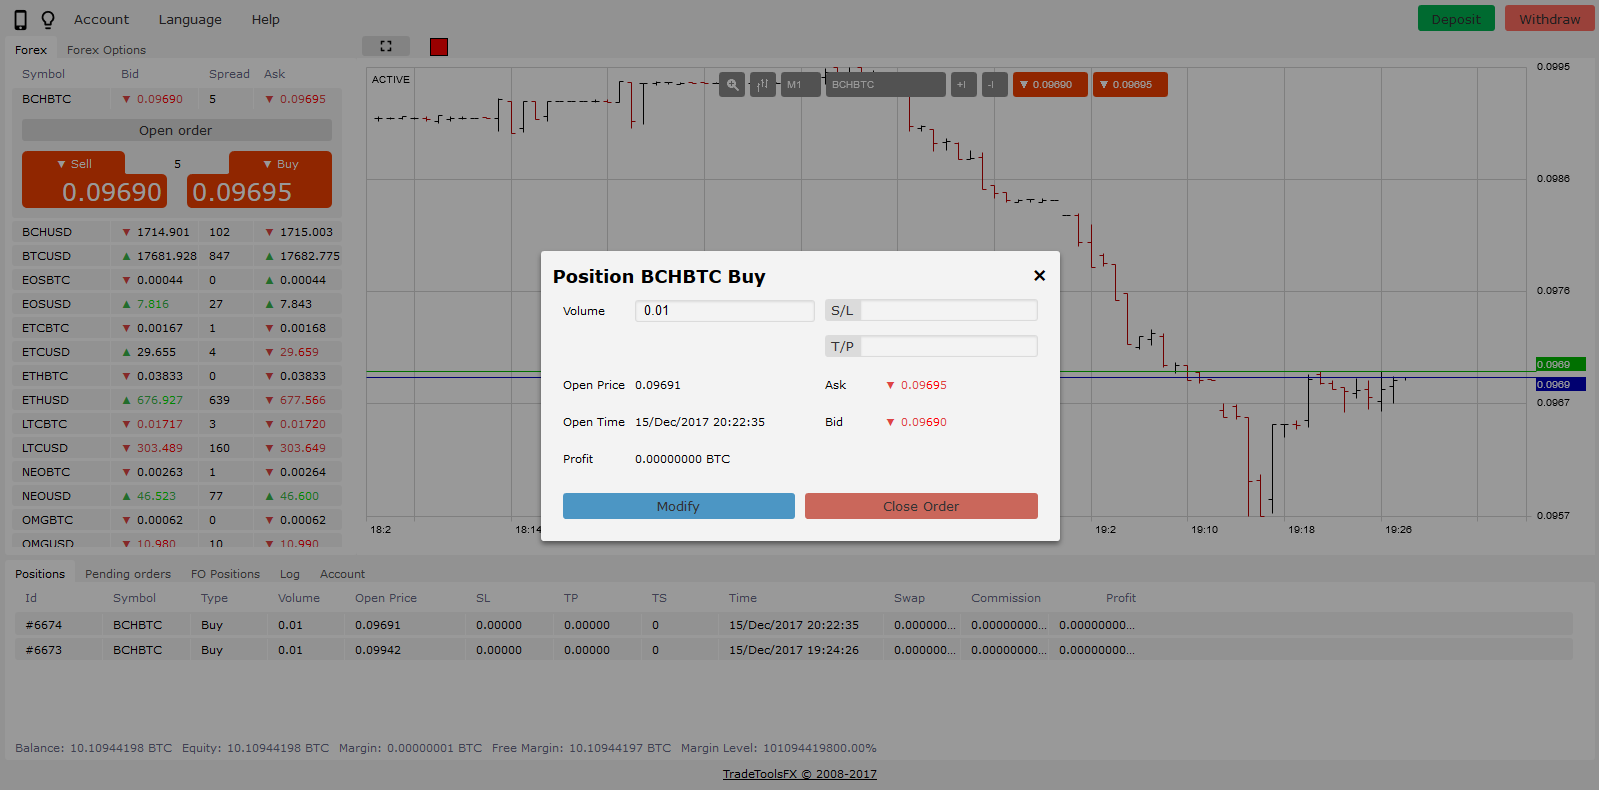Click the mobile phone icon

coord(20,20)
